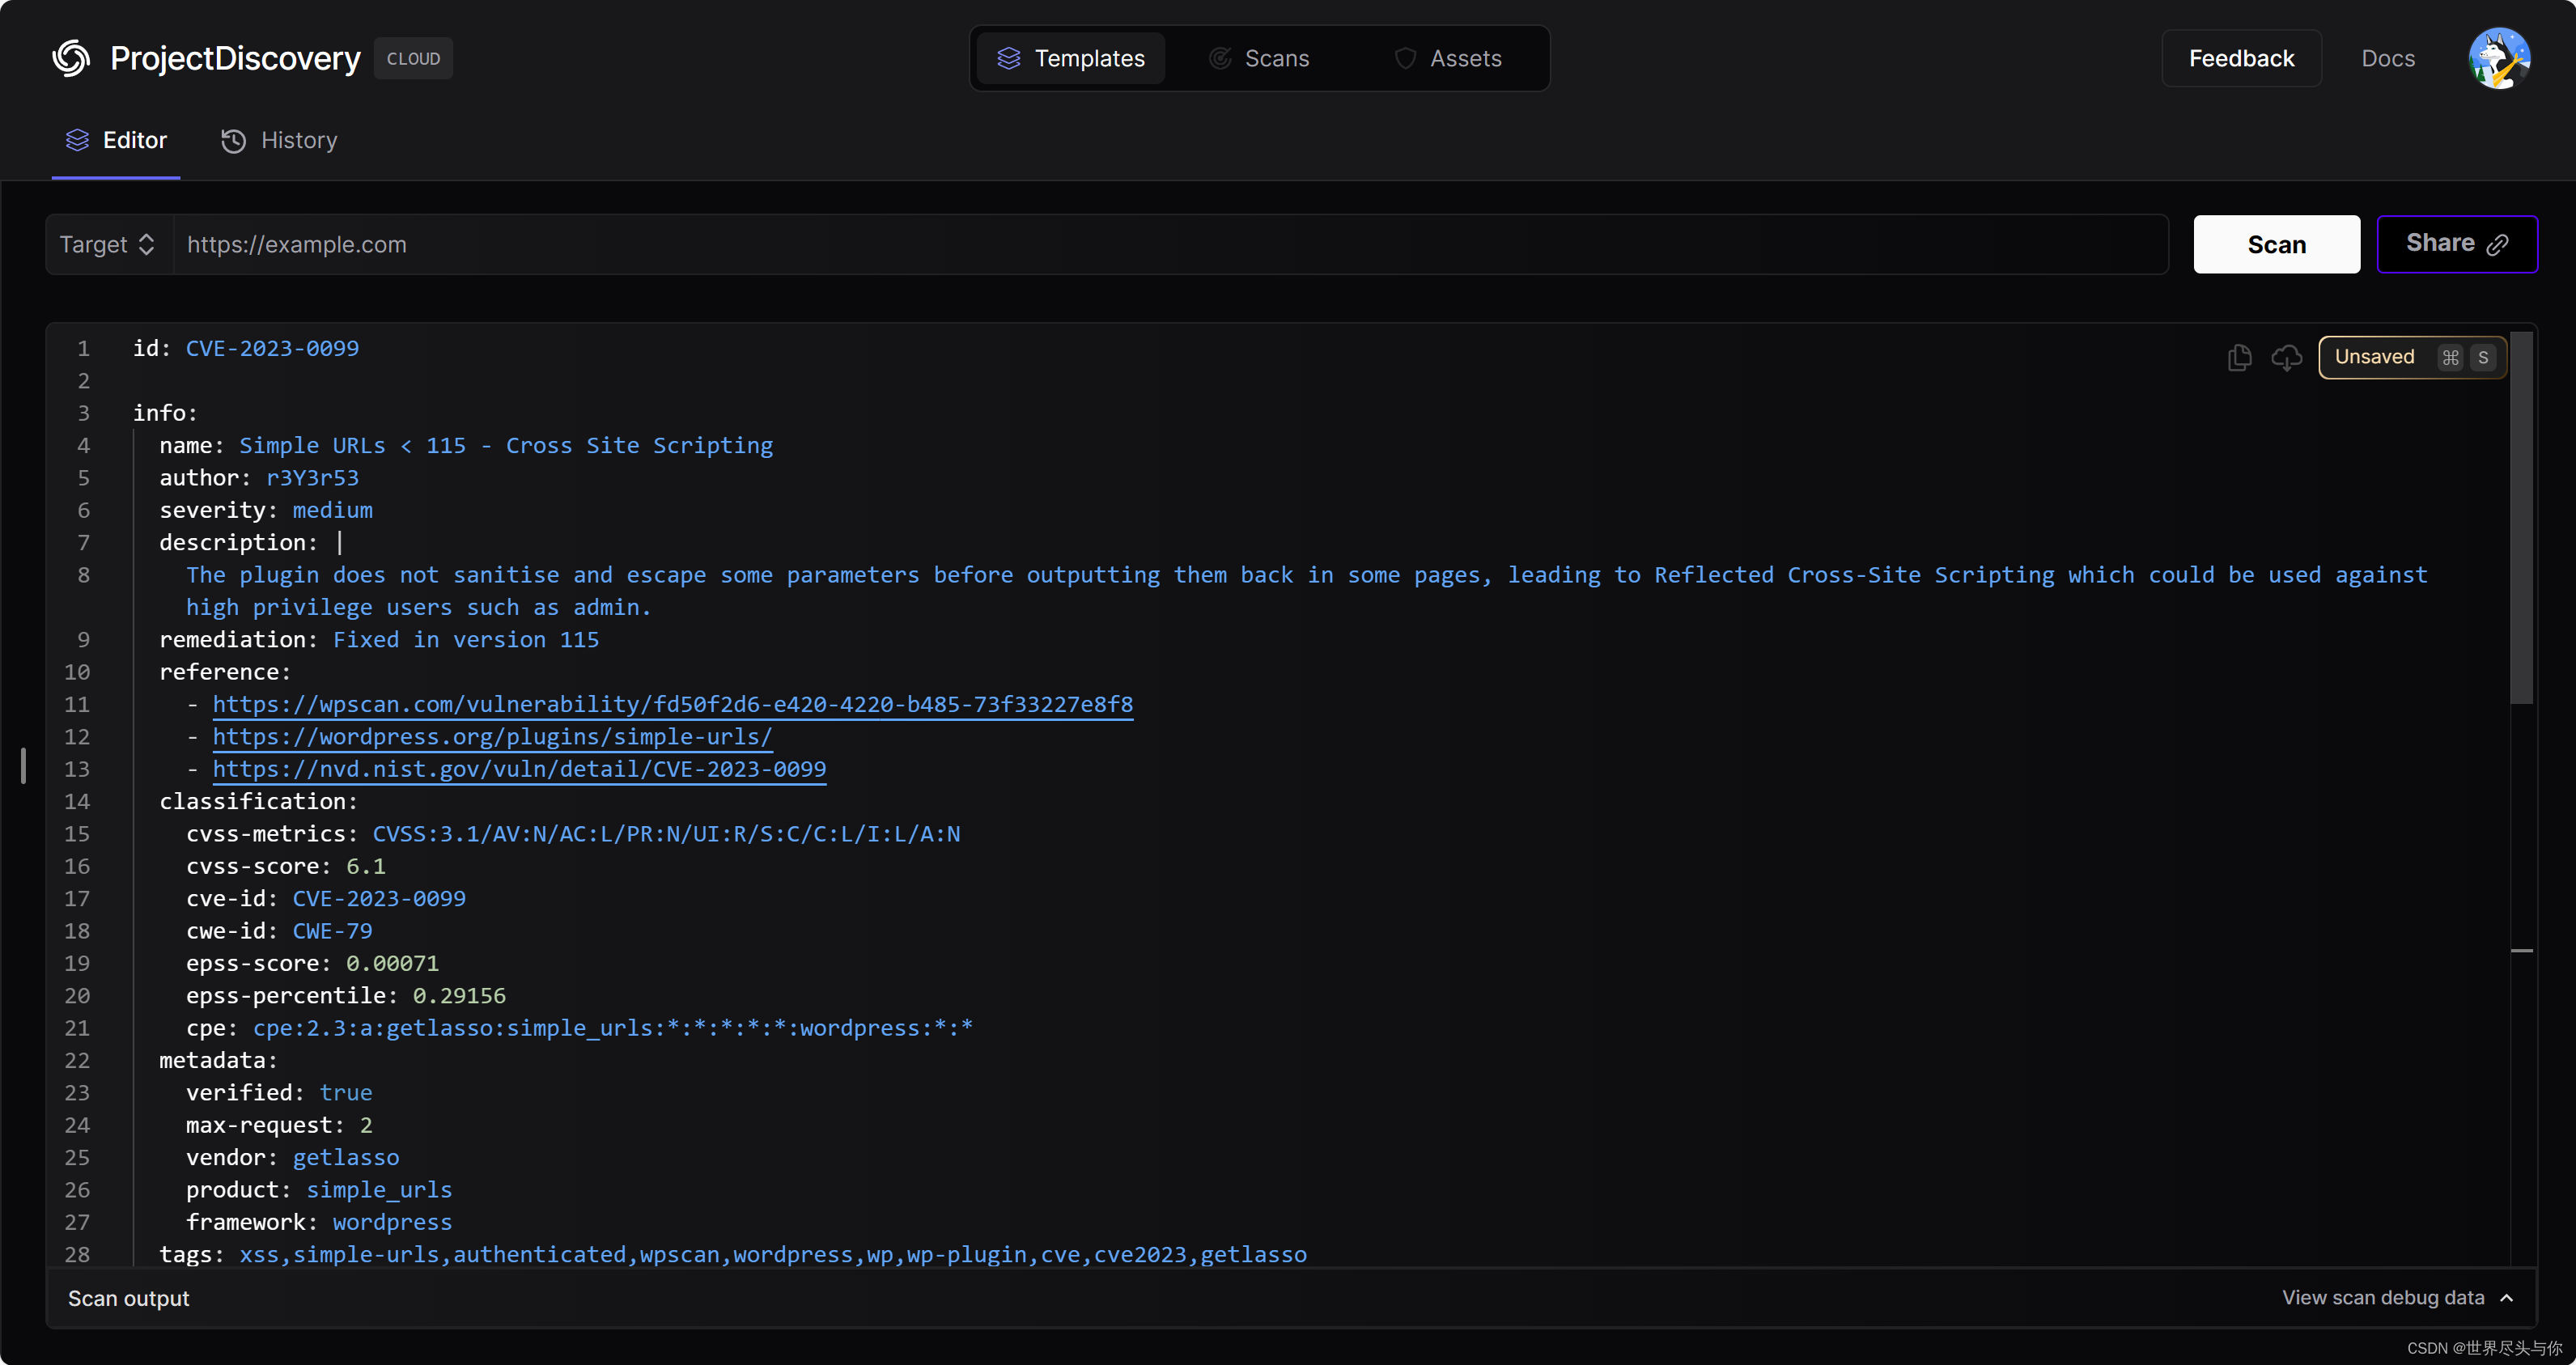Click the copy template icon in editor
2576x1365 pixels.
tap(2240, 357)
